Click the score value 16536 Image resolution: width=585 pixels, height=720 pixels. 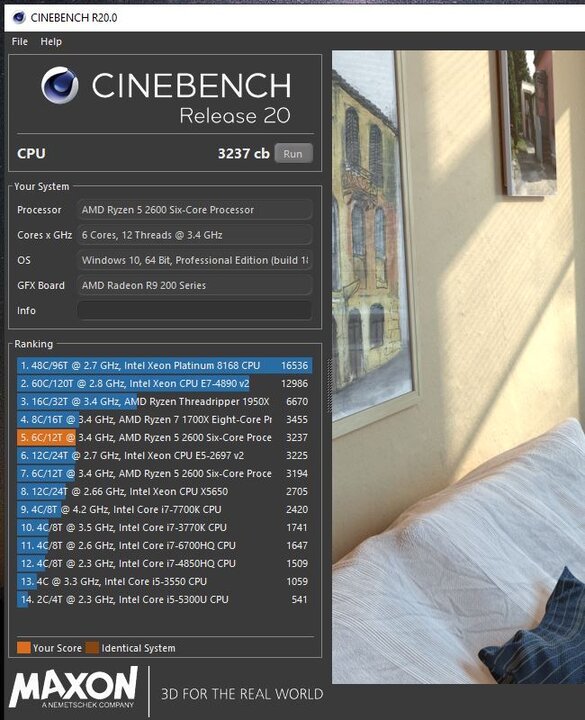pyautogui.click(x=294, y=366)
